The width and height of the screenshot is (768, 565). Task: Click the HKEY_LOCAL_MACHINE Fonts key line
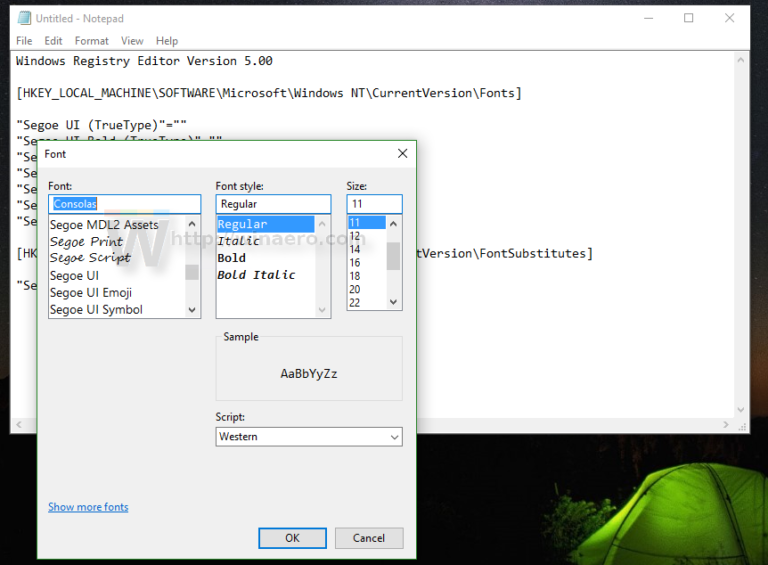coord(269,93)
